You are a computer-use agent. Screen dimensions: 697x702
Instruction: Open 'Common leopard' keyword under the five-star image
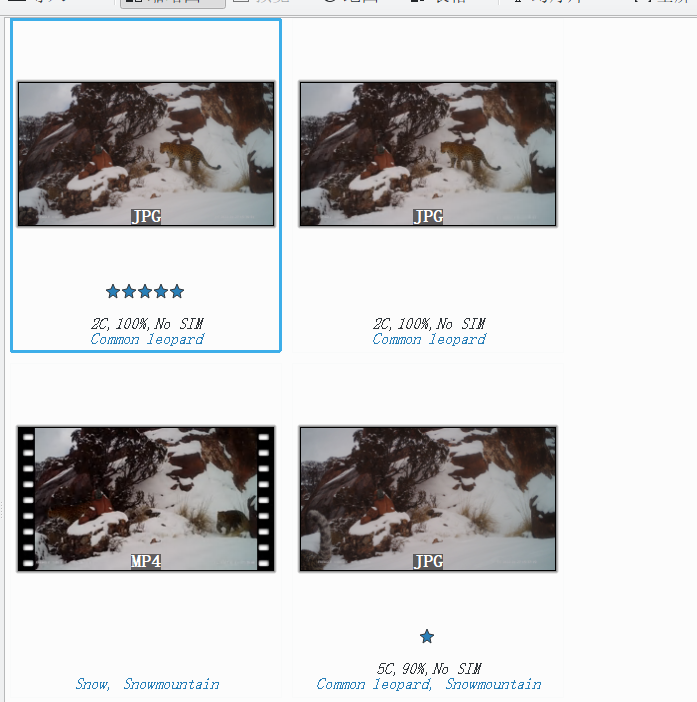click(x=147, y=339)
